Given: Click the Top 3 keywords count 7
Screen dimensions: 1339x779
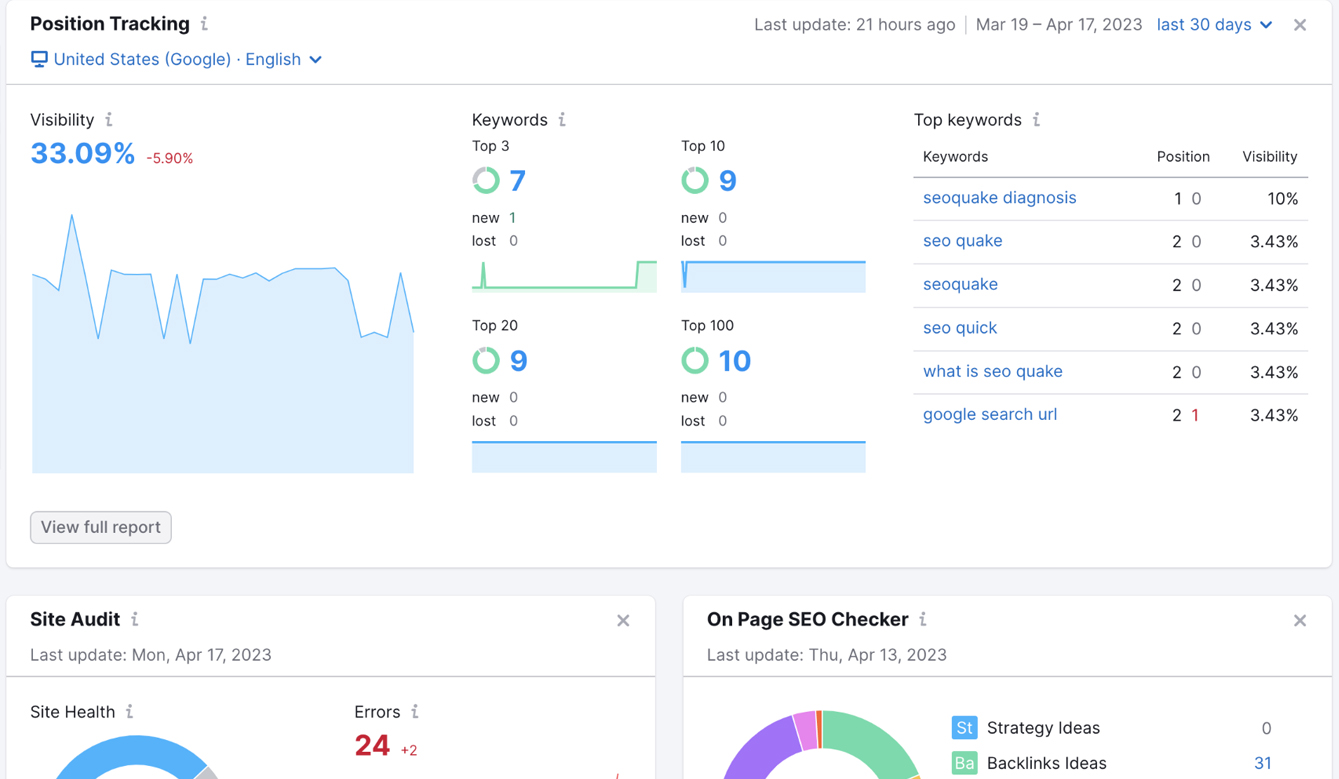Looking at the screenshot, I should (x=517, y=180).
